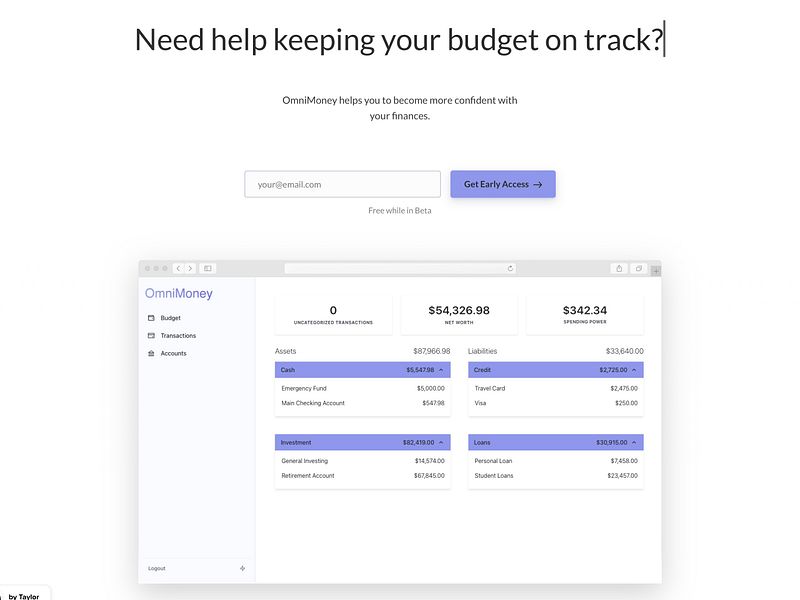Open Transactions in the sidebar
Image resolution: width=800 pixels, height=600 pixels.
point(178,336)
